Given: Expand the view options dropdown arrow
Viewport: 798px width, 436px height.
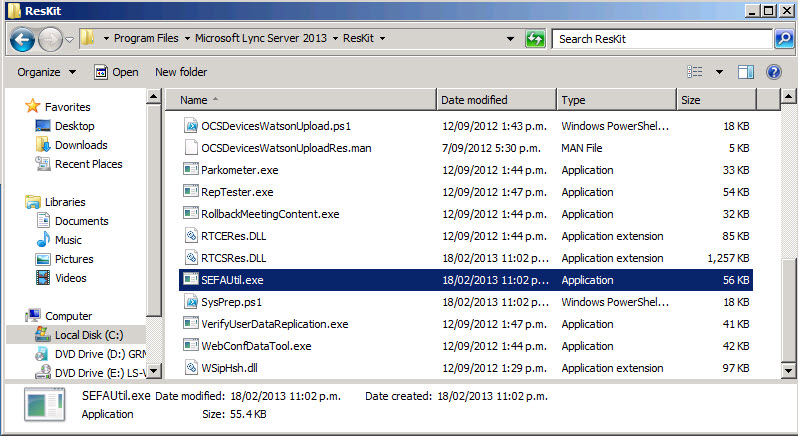Looking at the screenshot, I should [x=719, y=72].
